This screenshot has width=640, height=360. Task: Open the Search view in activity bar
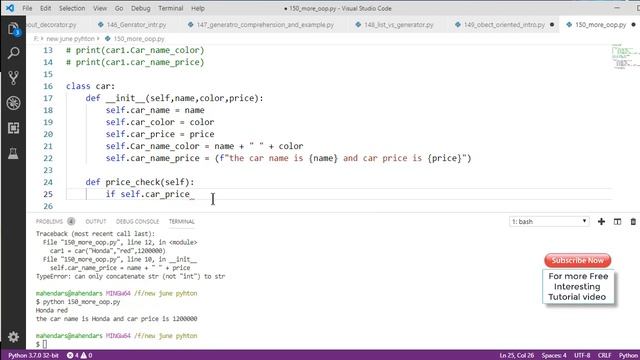pyautogui.click(x=13, y=53)
